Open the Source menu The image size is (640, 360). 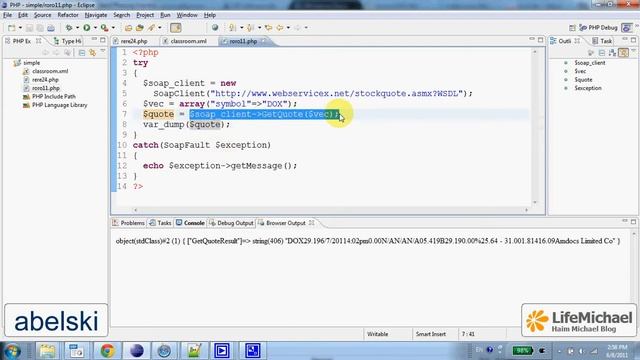coord(42,15)
